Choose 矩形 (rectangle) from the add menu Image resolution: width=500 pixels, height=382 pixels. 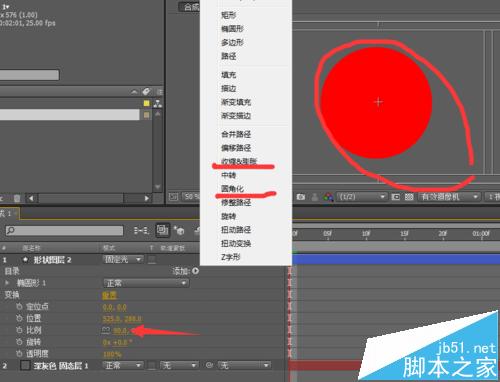point(229,15)
